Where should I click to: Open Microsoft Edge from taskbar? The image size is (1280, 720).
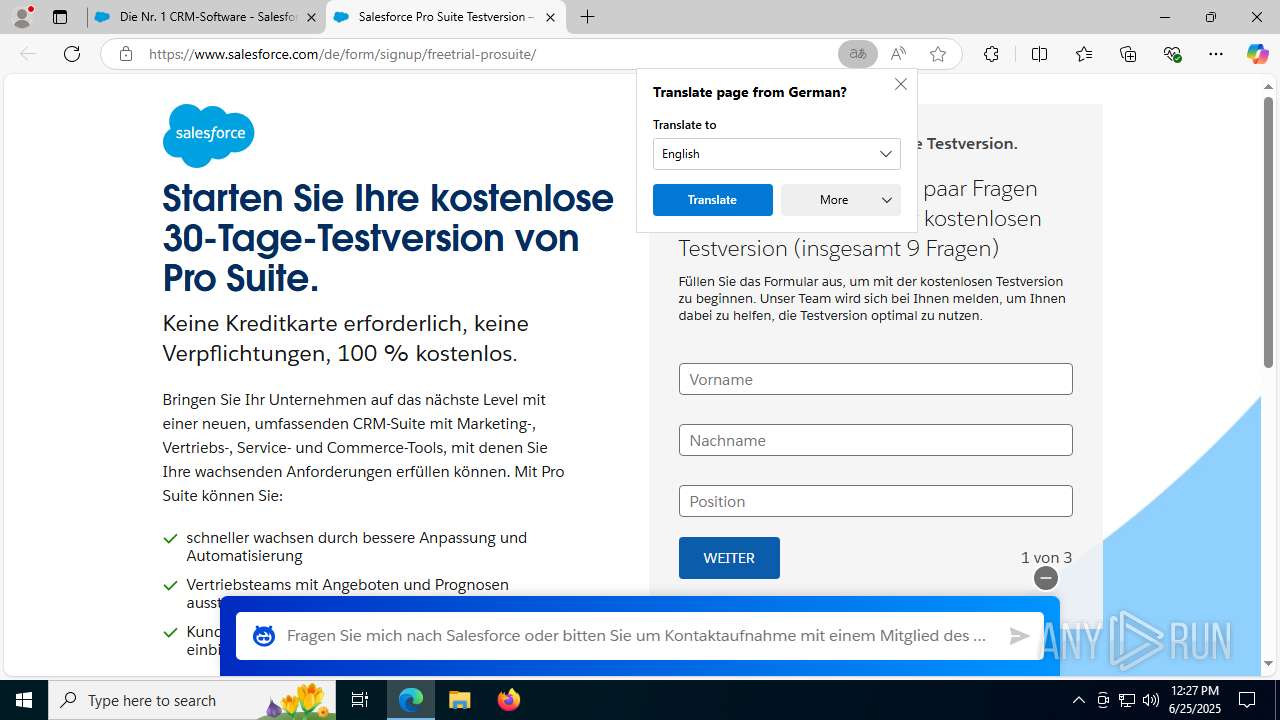[x=411, y=700]
